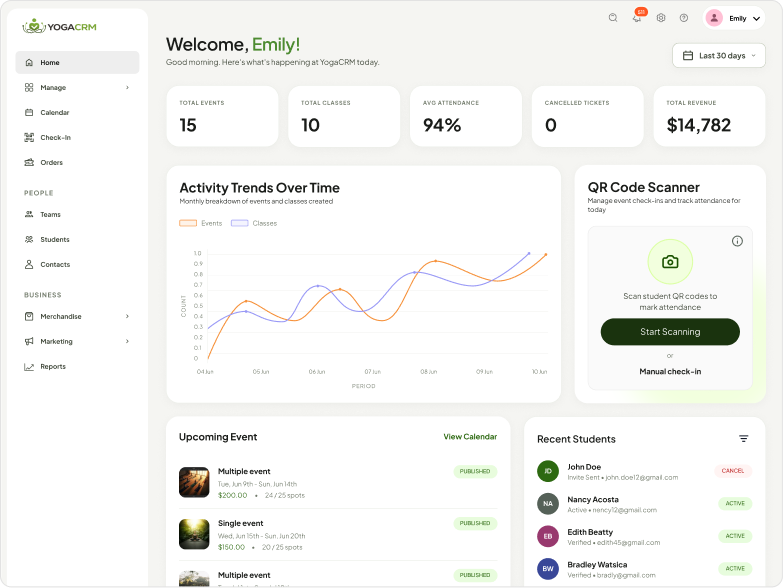The image size is (783, 588).
Task: Click Total Revenue $14,782 card
Action: pos(709,116)
